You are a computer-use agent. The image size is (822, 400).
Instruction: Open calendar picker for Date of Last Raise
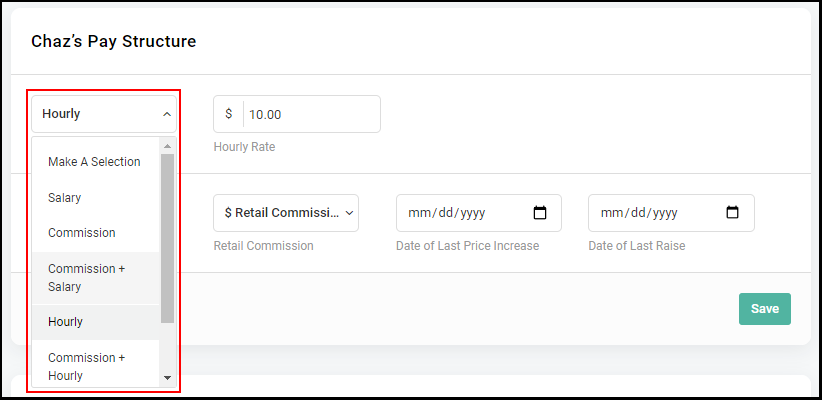pos(732,213)
